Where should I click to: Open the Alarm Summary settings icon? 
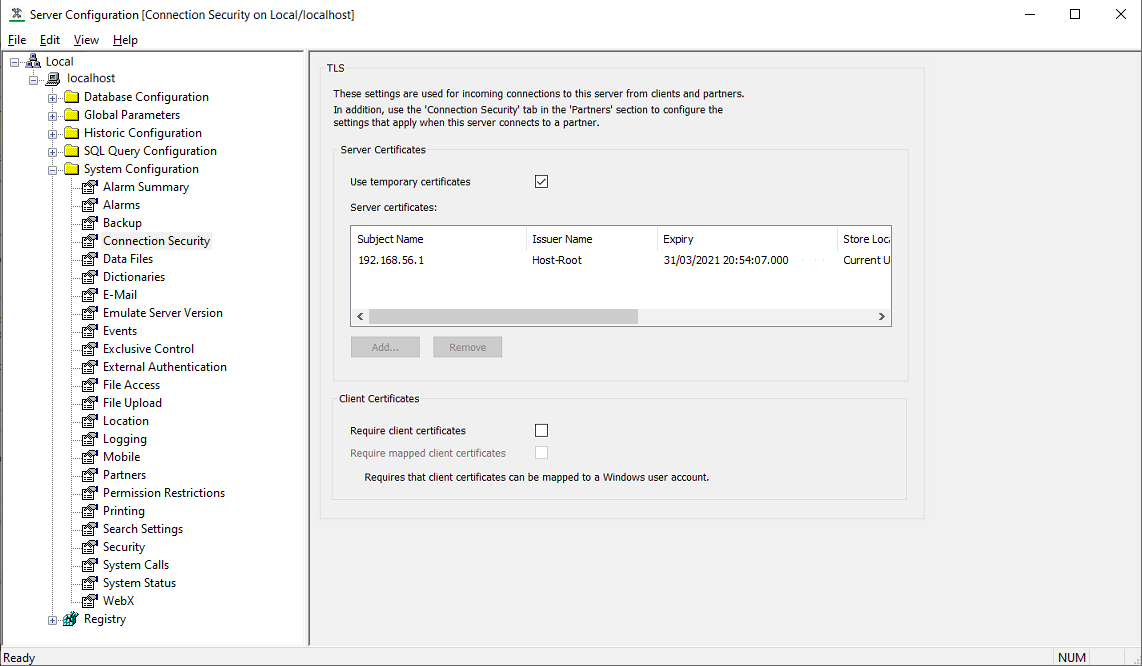pos(87,186)
